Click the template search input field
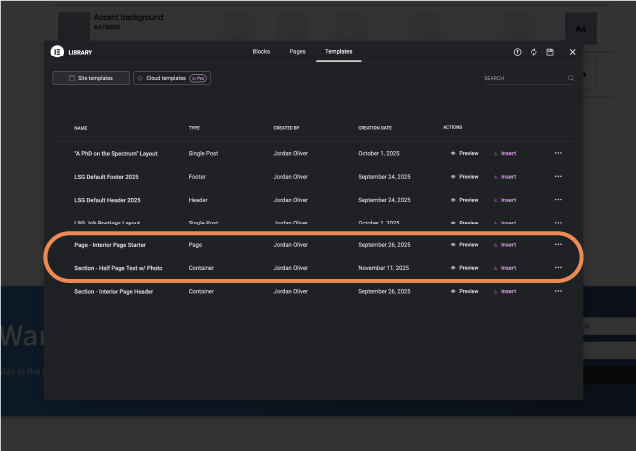This screenshot has width=636, height=451. point(523,78)
